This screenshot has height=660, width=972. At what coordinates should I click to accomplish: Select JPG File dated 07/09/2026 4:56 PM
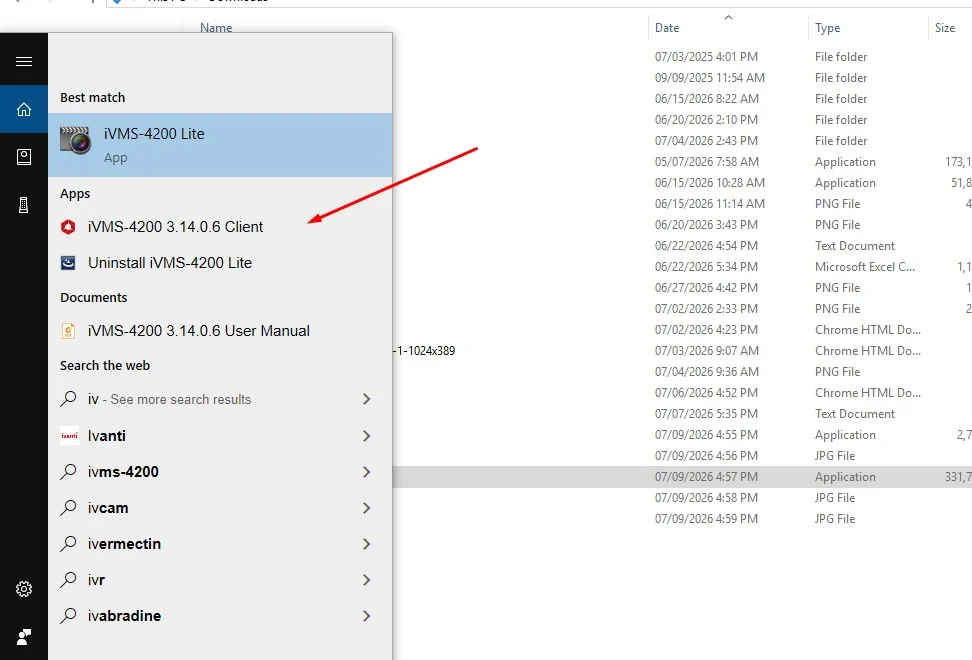[x=682, y=455]
